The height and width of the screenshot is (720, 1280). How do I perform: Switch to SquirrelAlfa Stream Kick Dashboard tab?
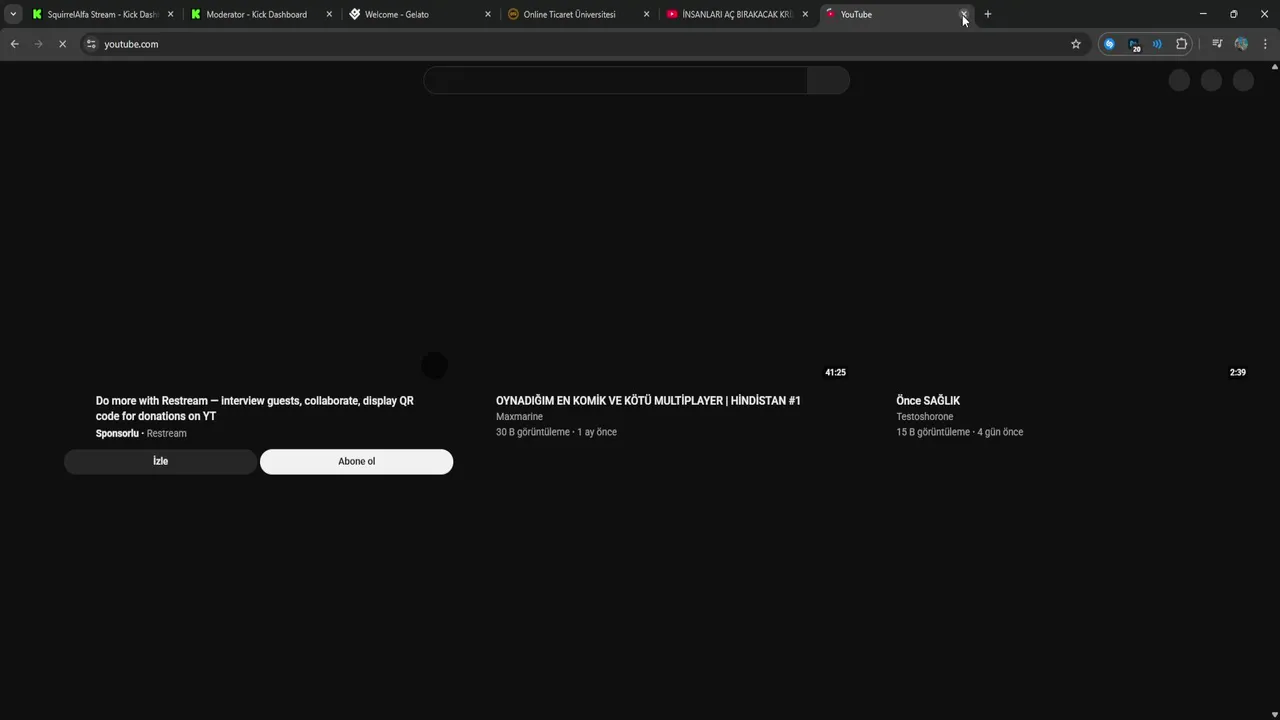click(x=103, y=14)
